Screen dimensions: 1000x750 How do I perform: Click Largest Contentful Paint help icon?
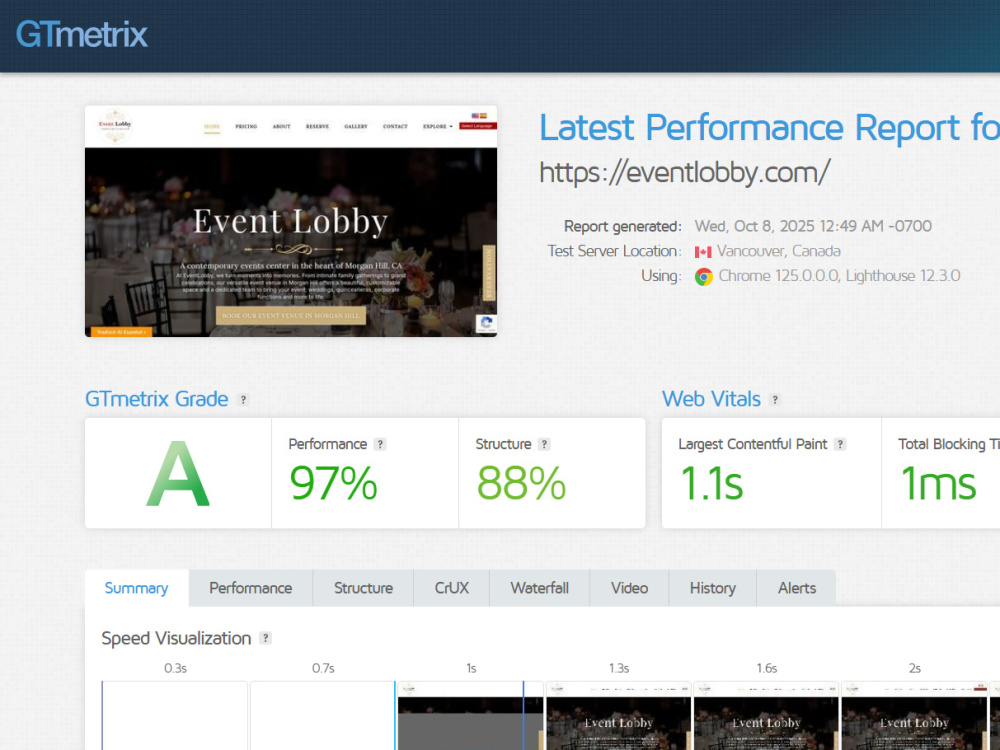(x=841, y=445)
